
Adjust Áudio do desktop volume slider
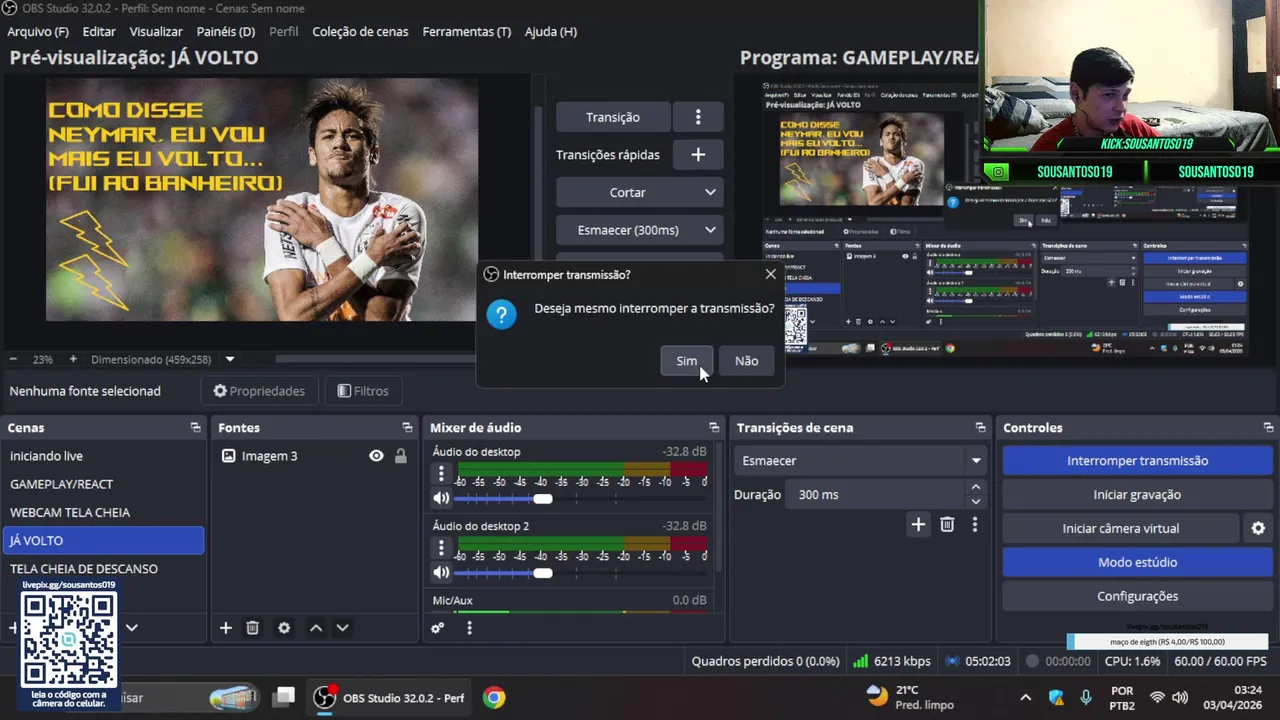pyautogui.click(x=543, y=498)
